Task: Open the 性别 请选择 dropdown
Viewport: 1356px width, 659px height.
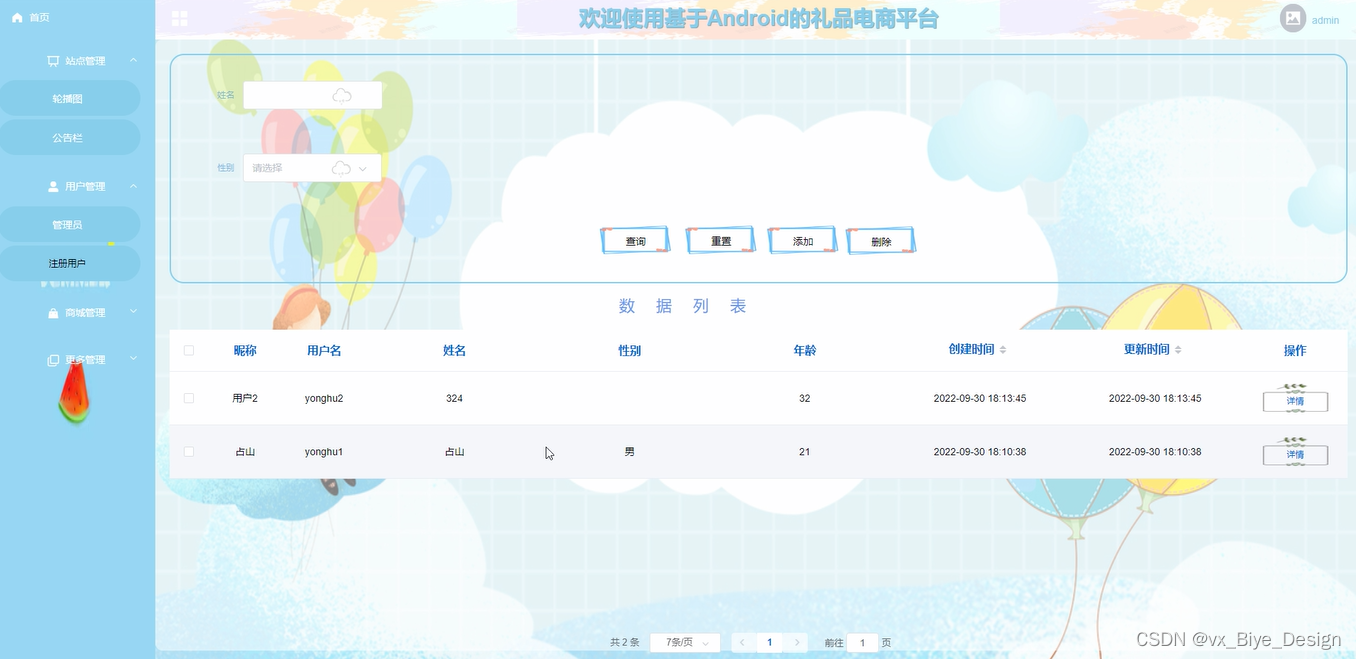Action: click(312, 168)
